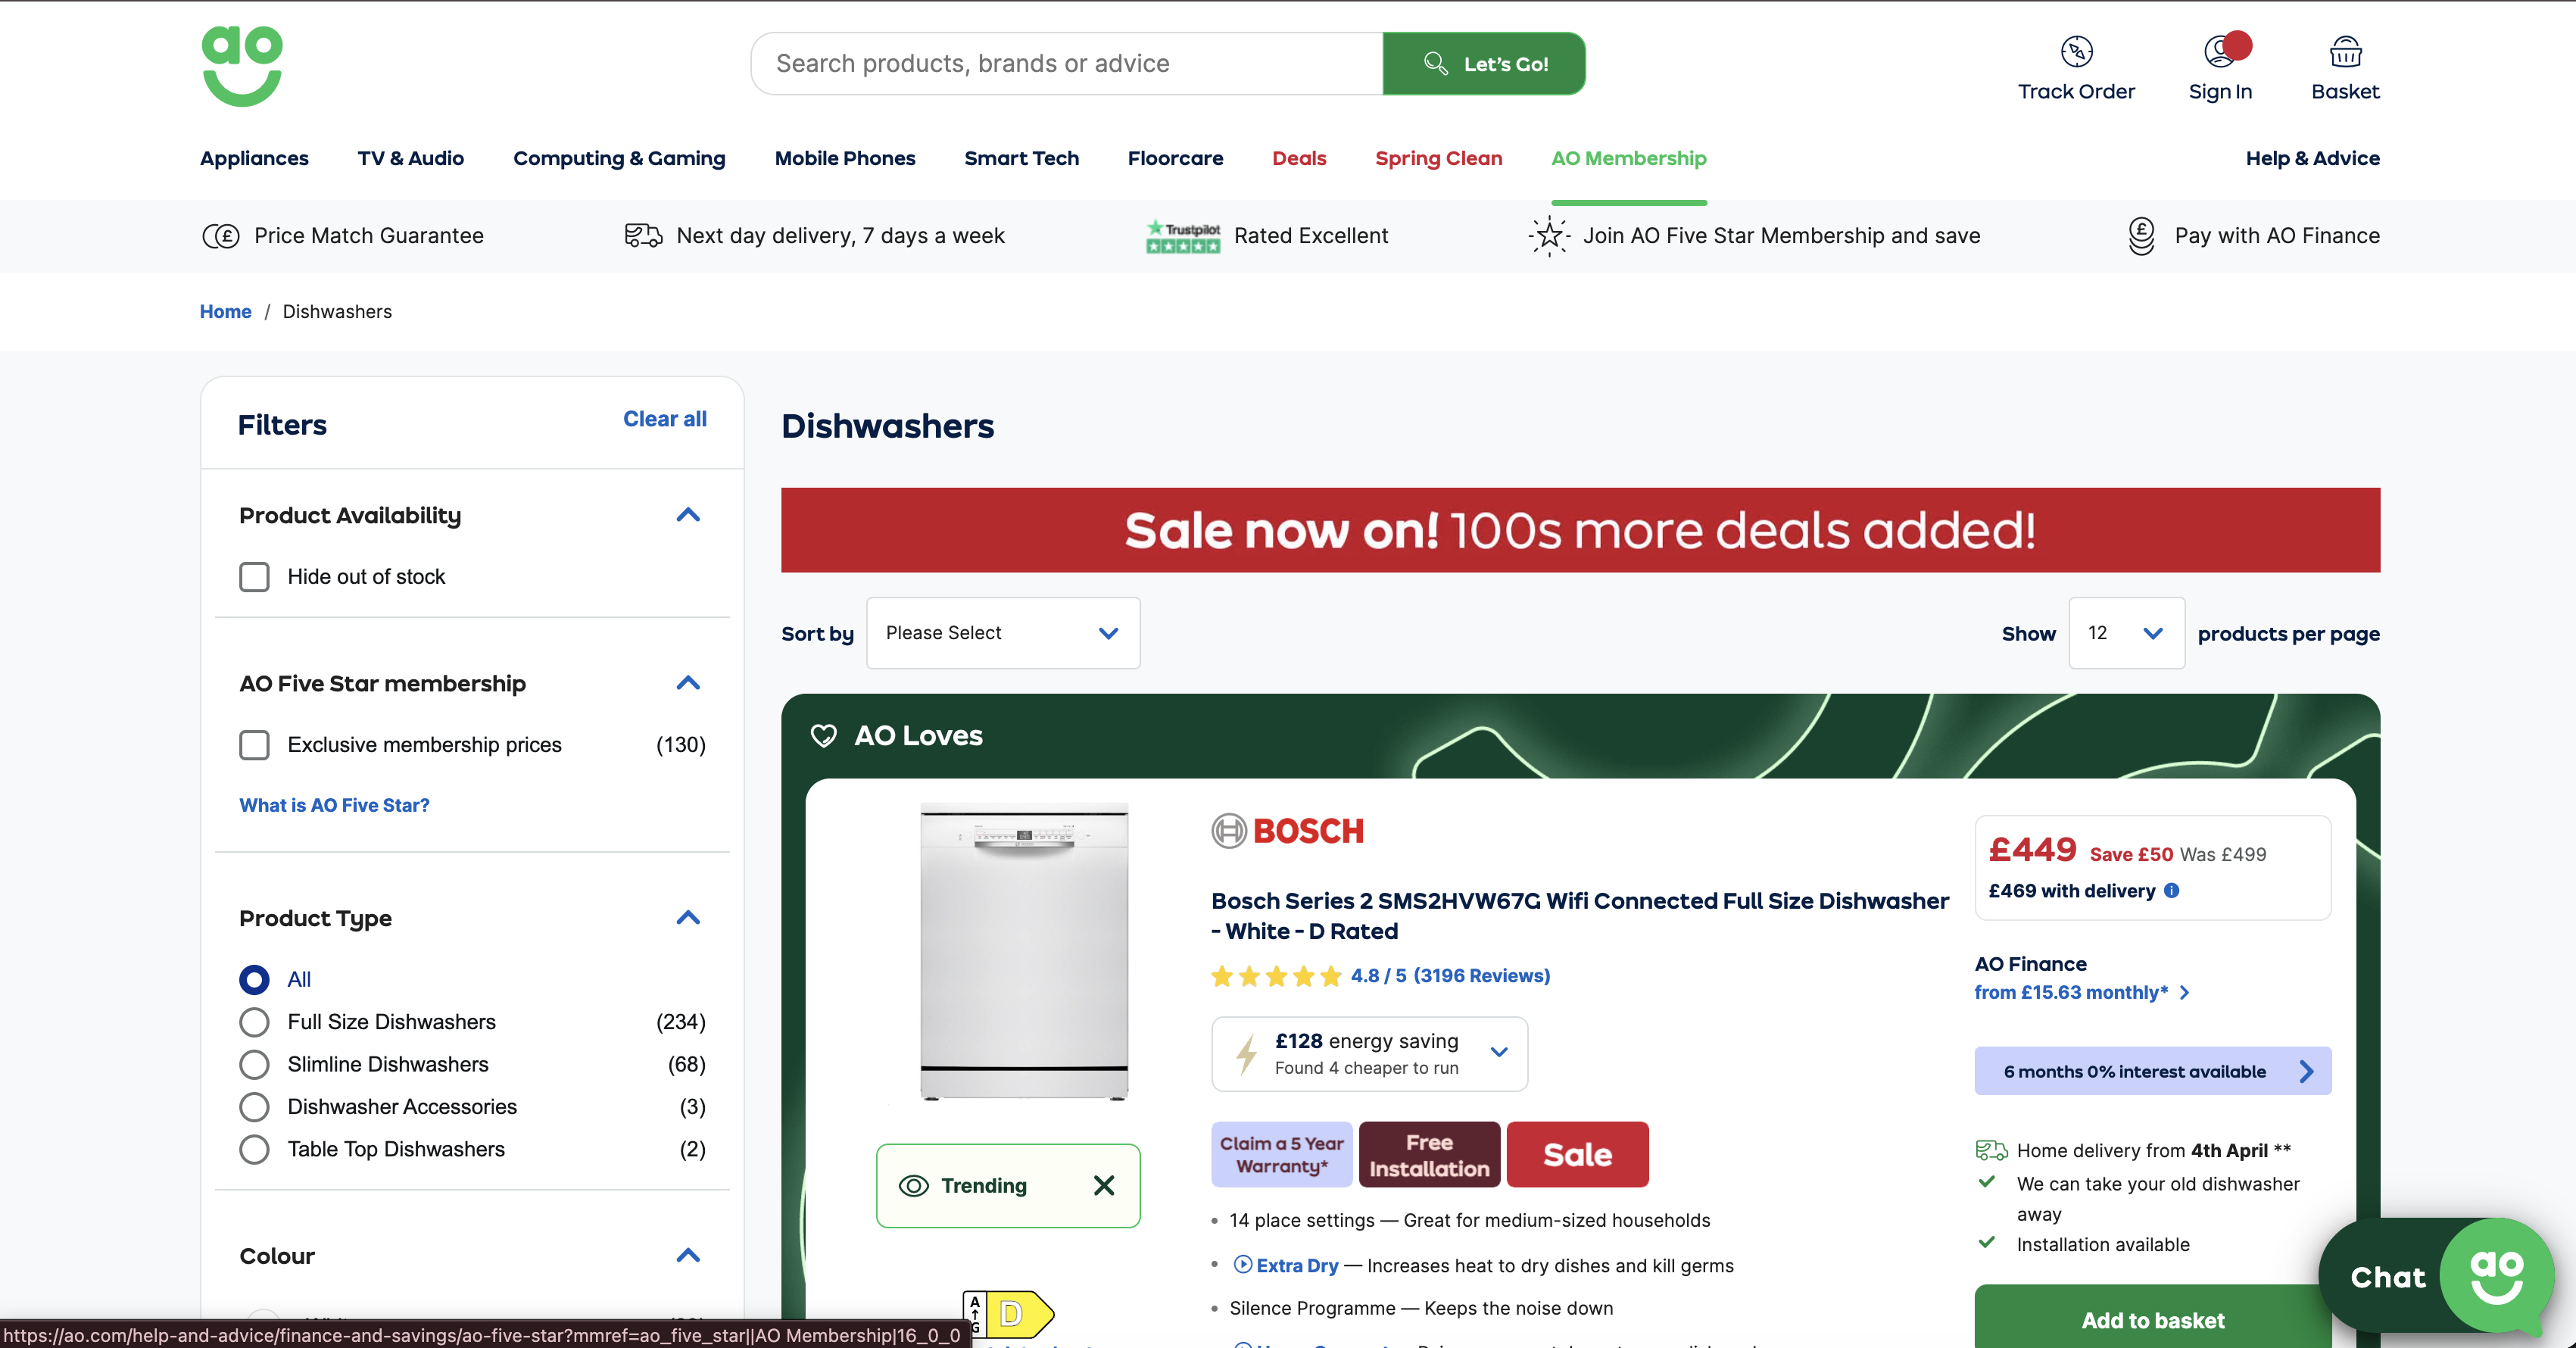
Task: Collapse the Product Type filter section
Action: [x=688, y=918]
